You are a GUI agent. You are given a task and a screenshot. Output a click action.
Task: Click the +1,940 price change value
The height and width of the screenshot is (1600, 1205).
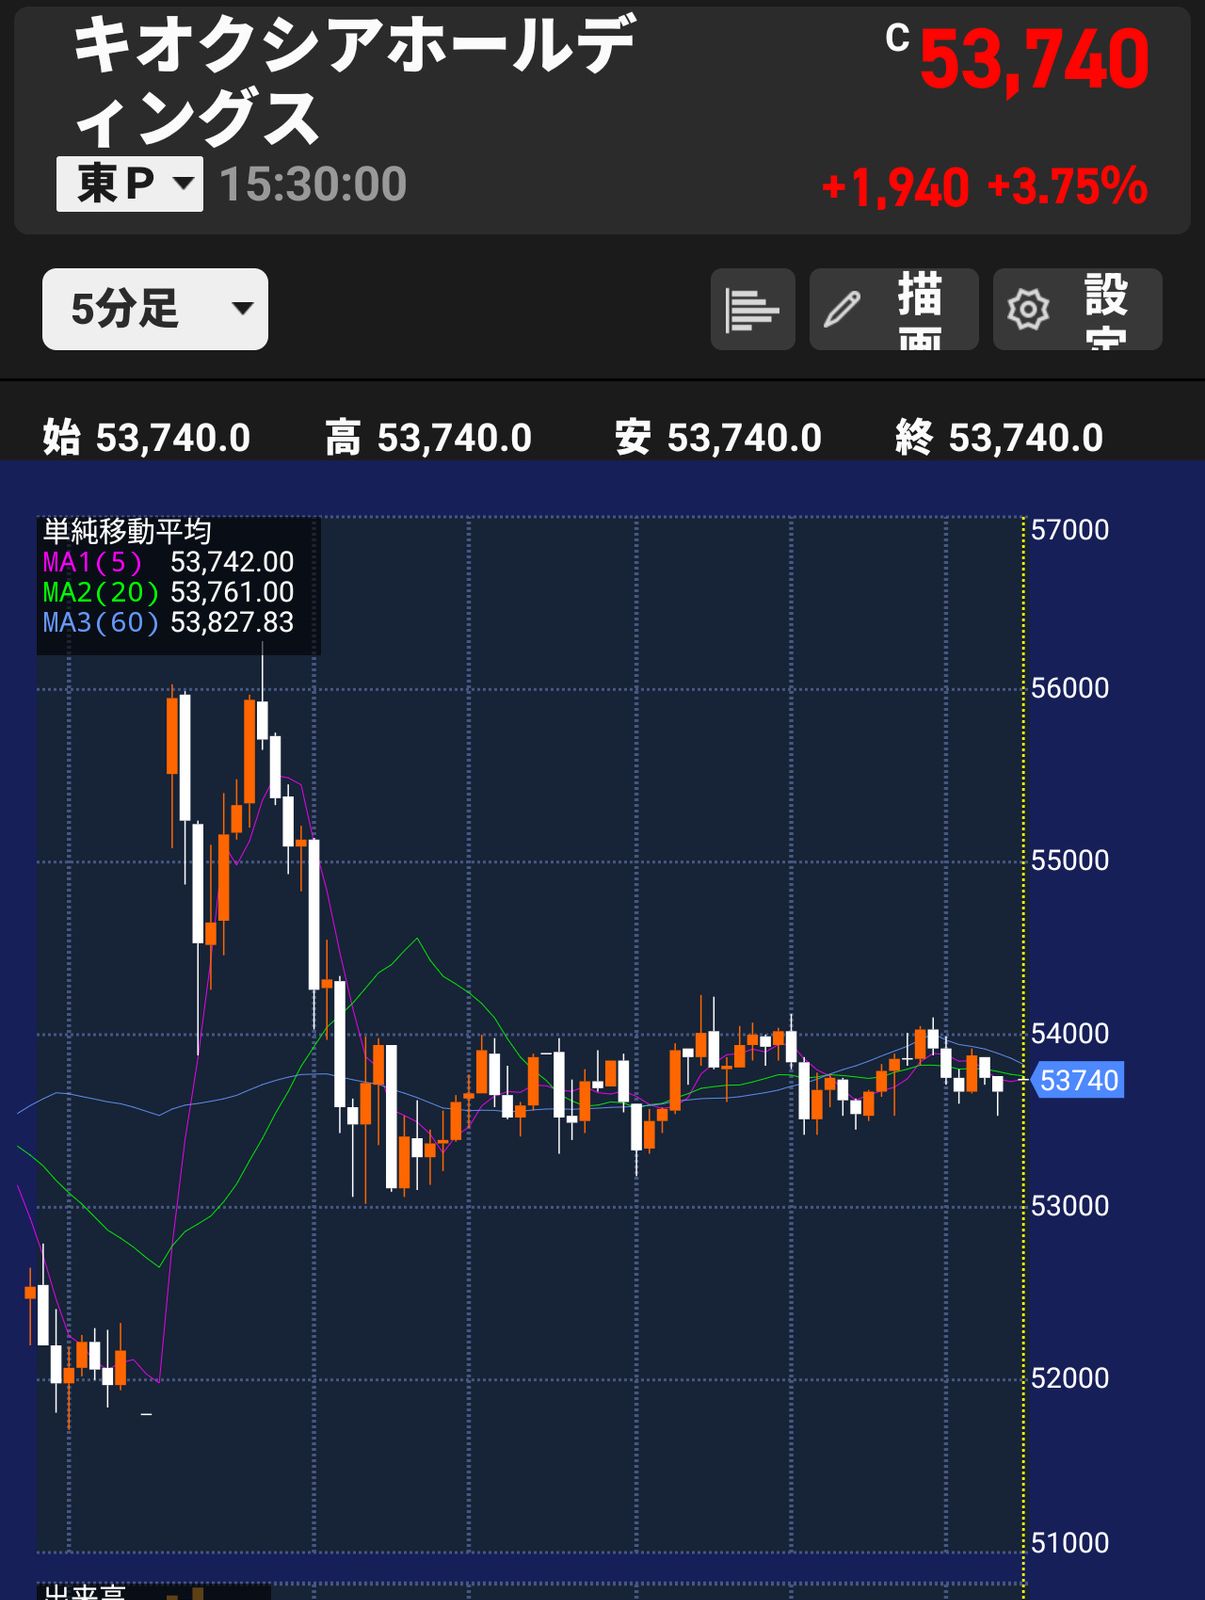[x=895, y=187]
